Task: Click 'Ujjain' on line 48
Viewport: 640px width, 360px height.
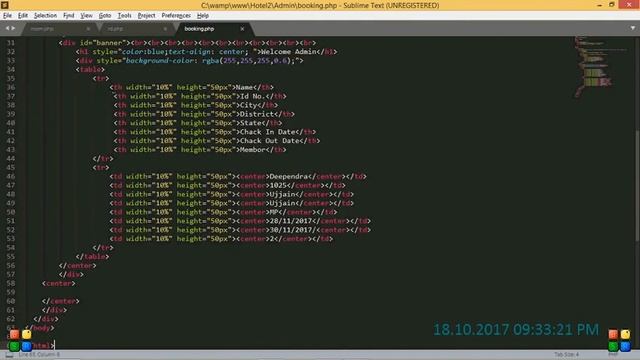Action: tap(282, 194)
